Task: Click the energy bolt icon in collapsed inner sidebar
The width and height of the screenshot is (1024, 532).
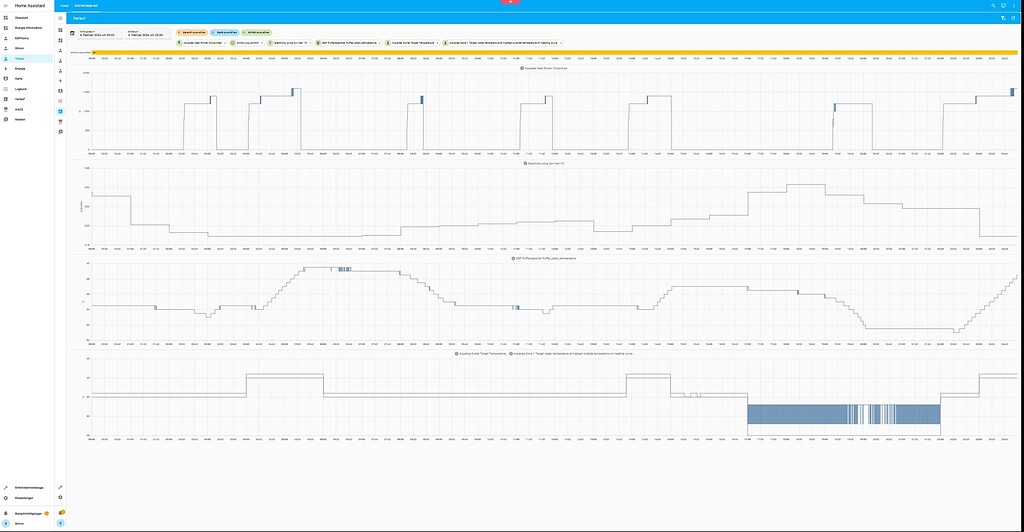Action: click(61, 81)
